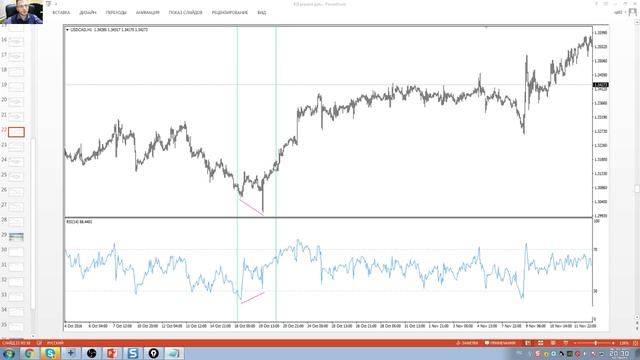This screenshot has height=360, width=640.
Task: Click the slide counter in status bar
Action: (x=16, y=343)
